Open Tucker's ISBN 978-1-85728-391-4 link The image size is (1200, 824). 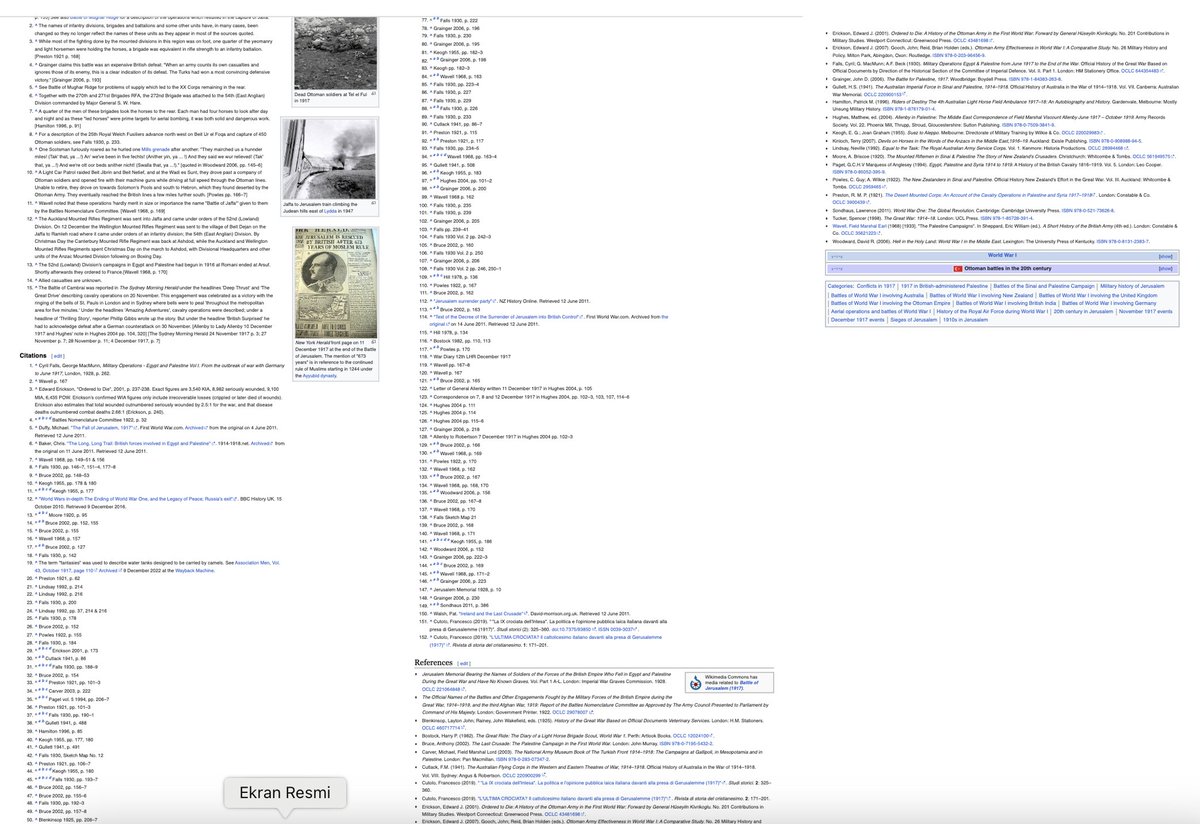[x=1006, y=218]
